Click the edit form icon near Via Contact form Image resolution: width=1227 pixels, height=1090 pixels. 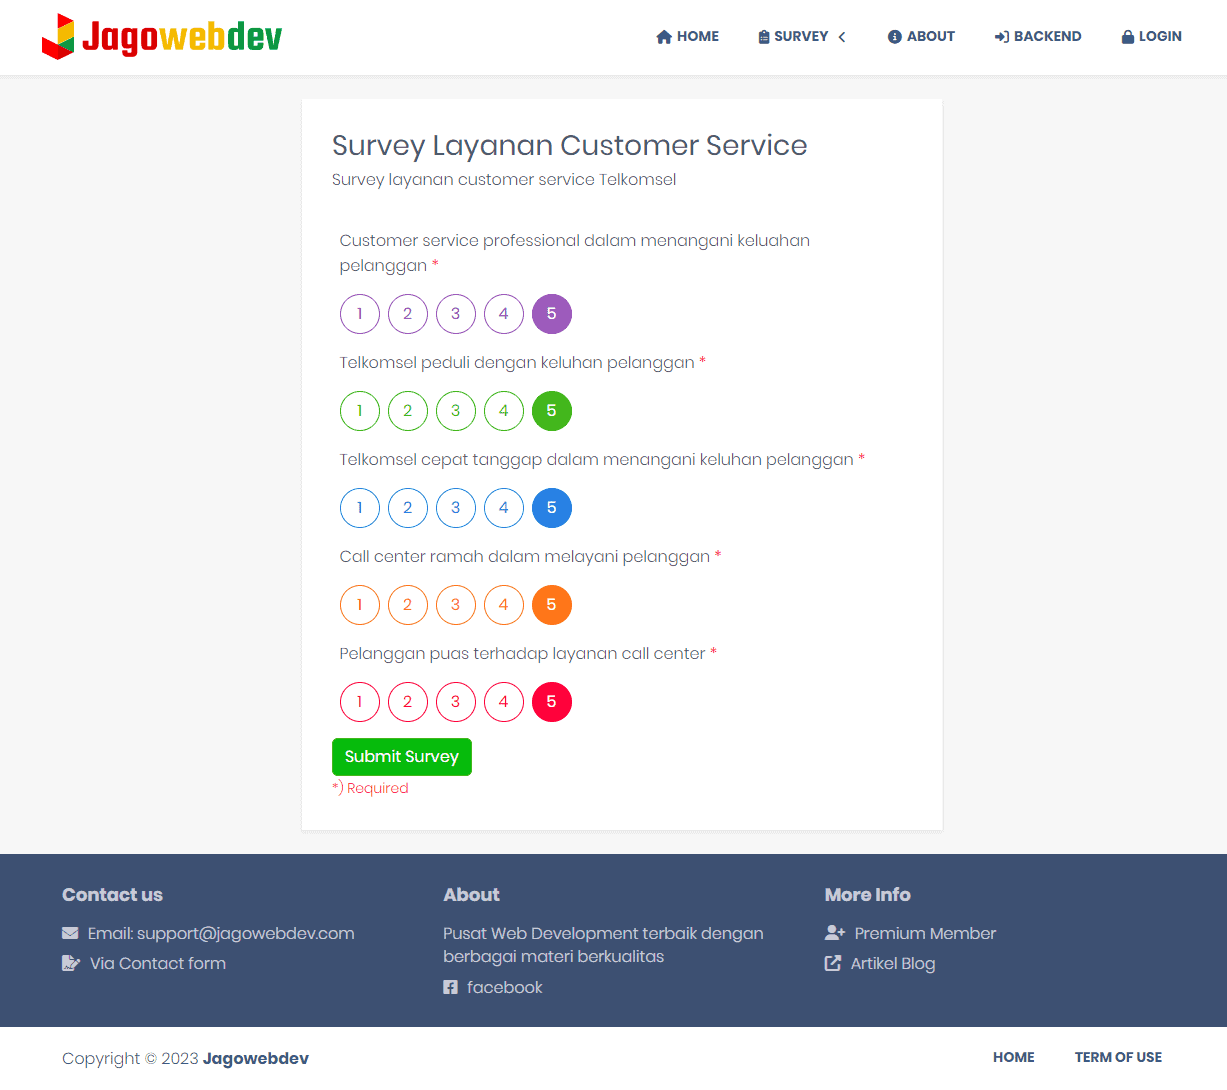click(71, 963)
